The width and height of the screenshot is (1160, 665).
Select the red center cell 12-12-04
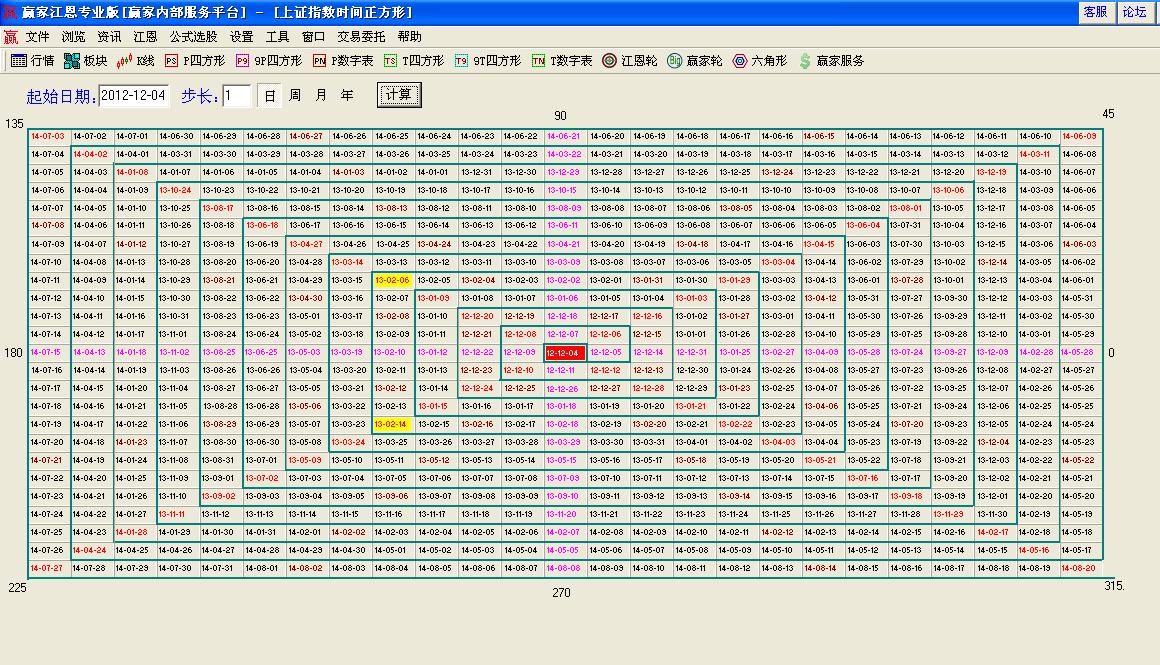565,352
